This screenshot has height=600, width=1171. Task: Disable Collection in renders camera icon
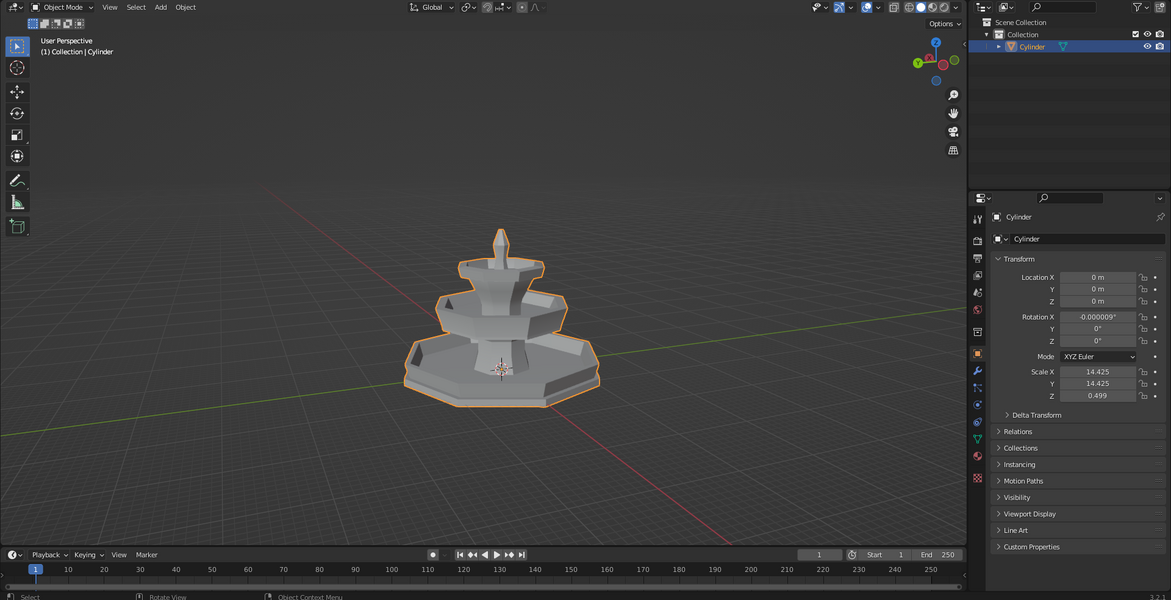coord(1160,34)
